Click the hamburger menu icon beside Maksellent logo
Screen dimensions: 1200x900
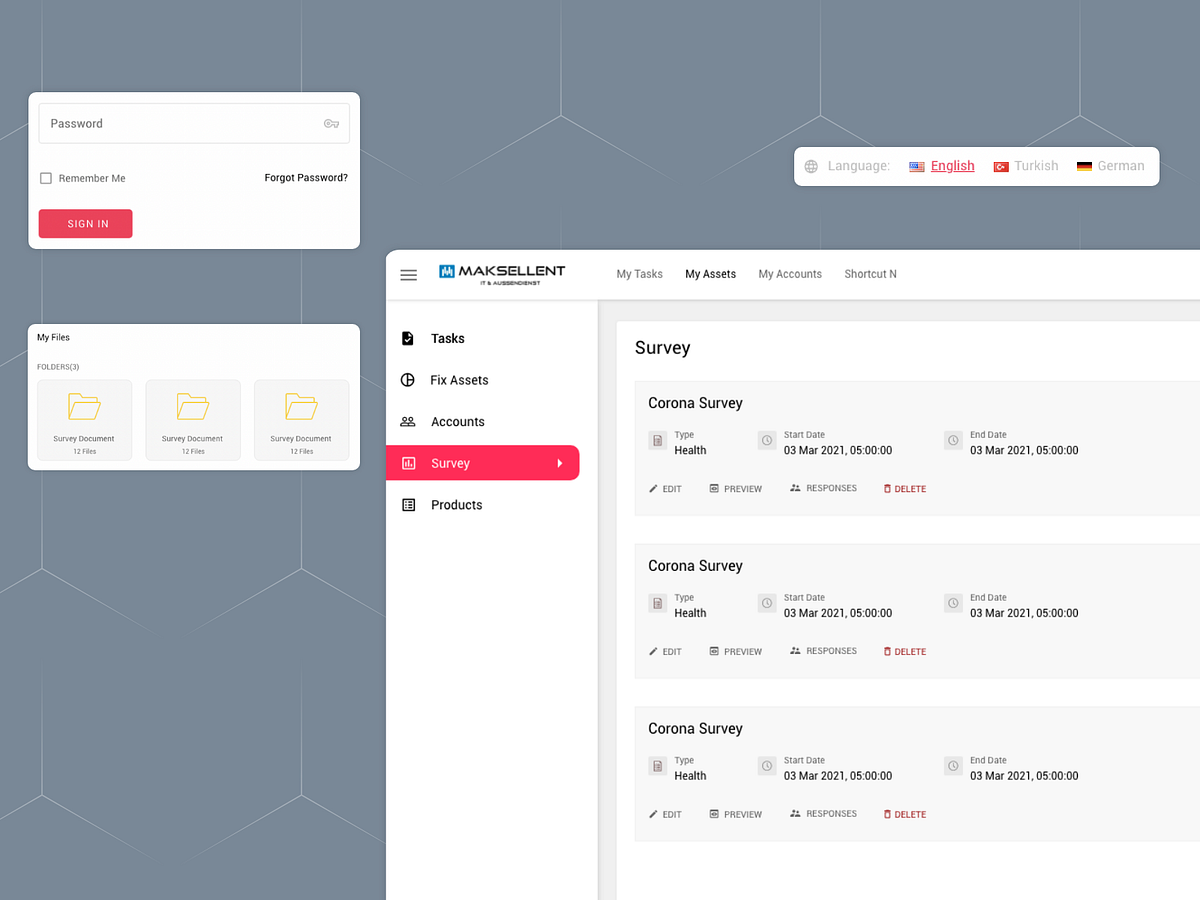(408, 274)
